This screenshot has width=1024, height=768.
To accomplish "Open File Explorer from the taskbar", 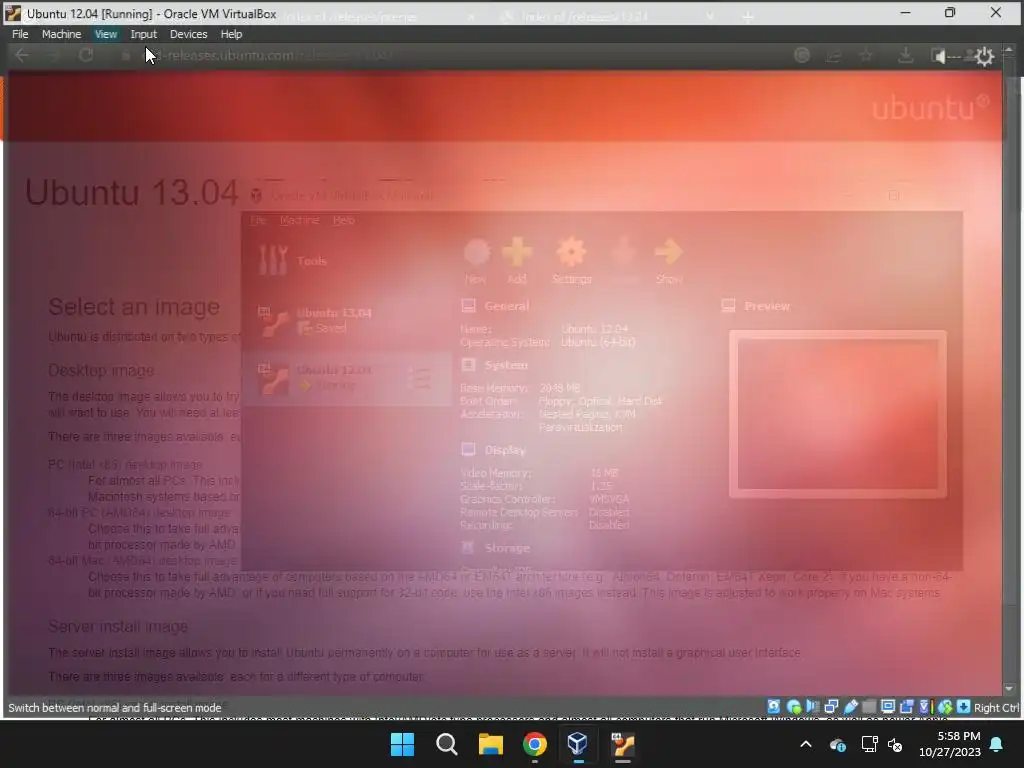I will click(490, 744).
